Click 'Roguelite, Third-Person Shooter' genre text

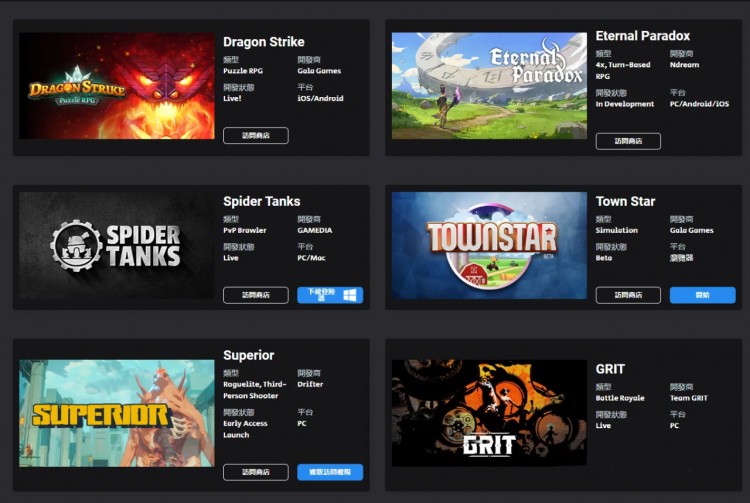pos(254,390)
